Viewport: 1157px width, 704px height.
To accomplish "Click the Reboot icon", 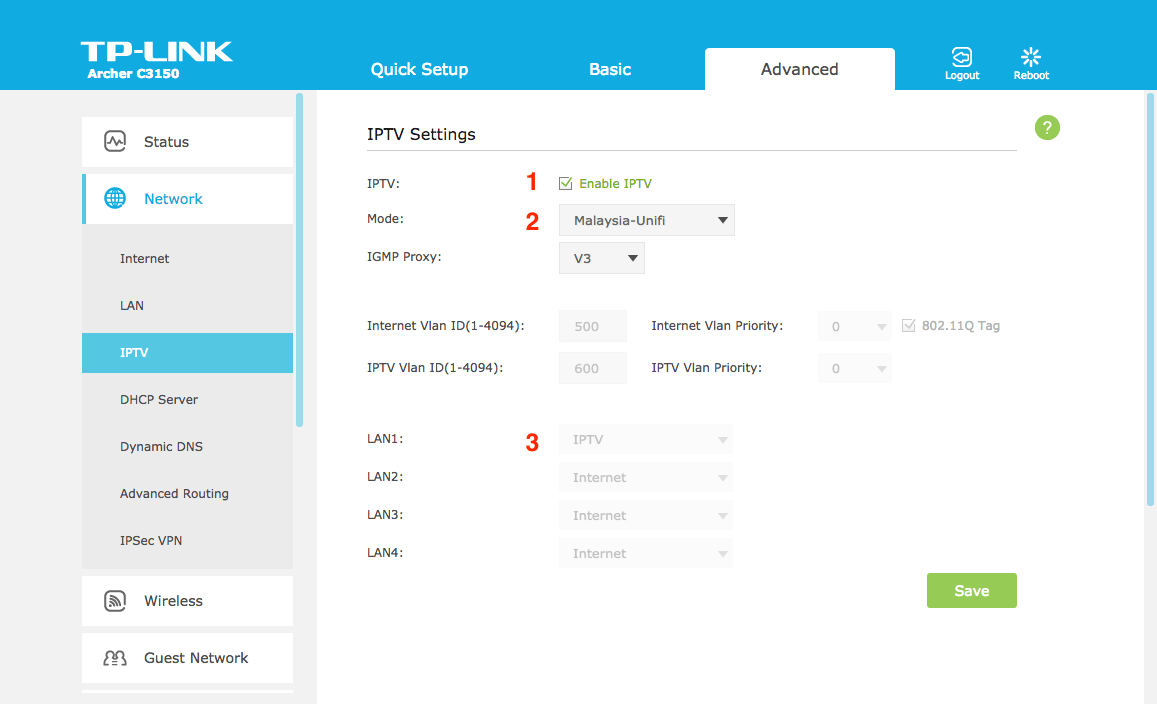I will point(1031,58).
